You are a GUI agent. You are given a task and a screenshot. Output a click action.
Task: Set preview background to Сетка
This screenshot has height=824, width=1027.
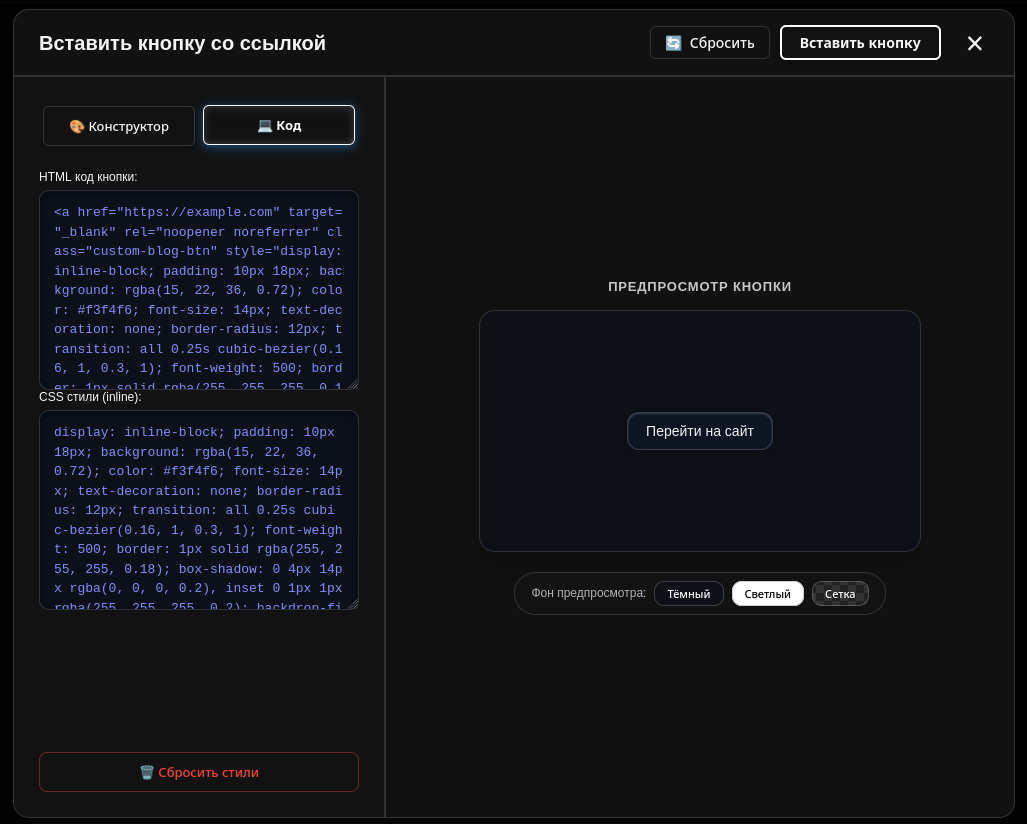coord(840,593)
